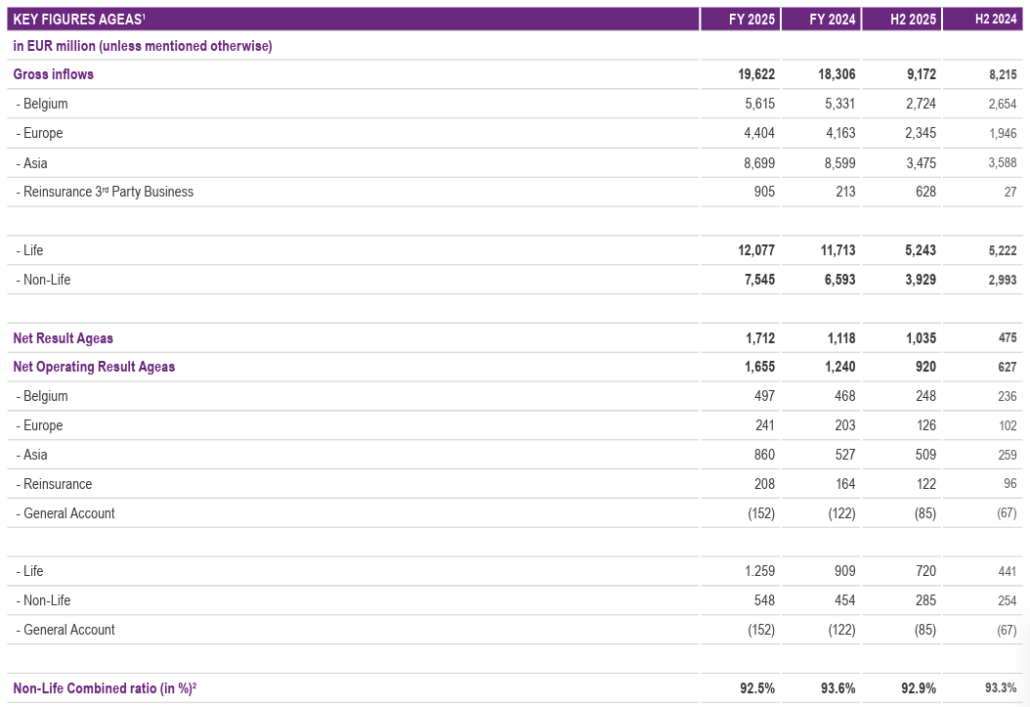Click Non-Life operating result value 285
This screenshot has width=1030, height=707.
pos(926,601)
